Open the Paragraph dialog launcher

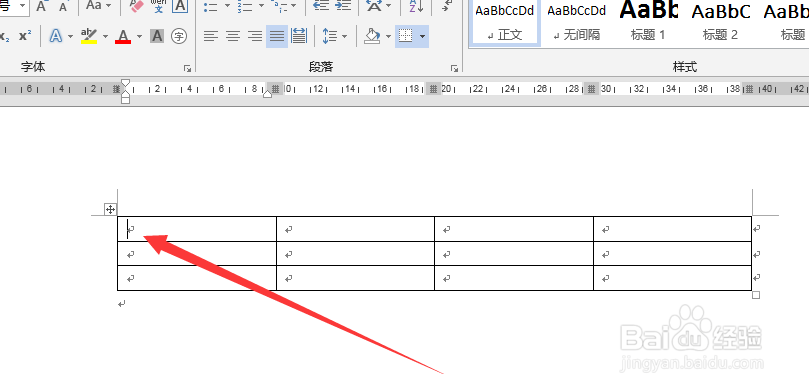click(454, 68)
